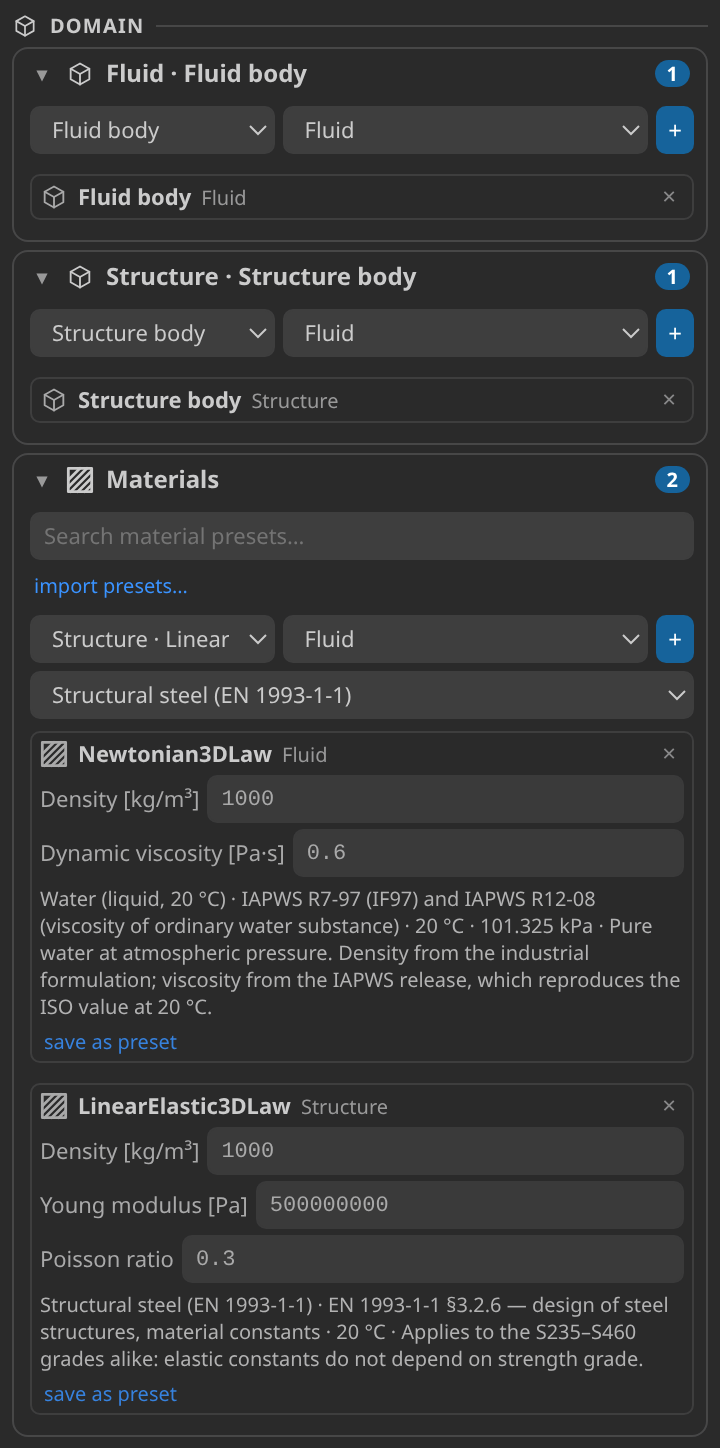Click the Poisson ratio input field
Image resolution: width=720 pixels, height=1448 pixels.
[433, 1259]
